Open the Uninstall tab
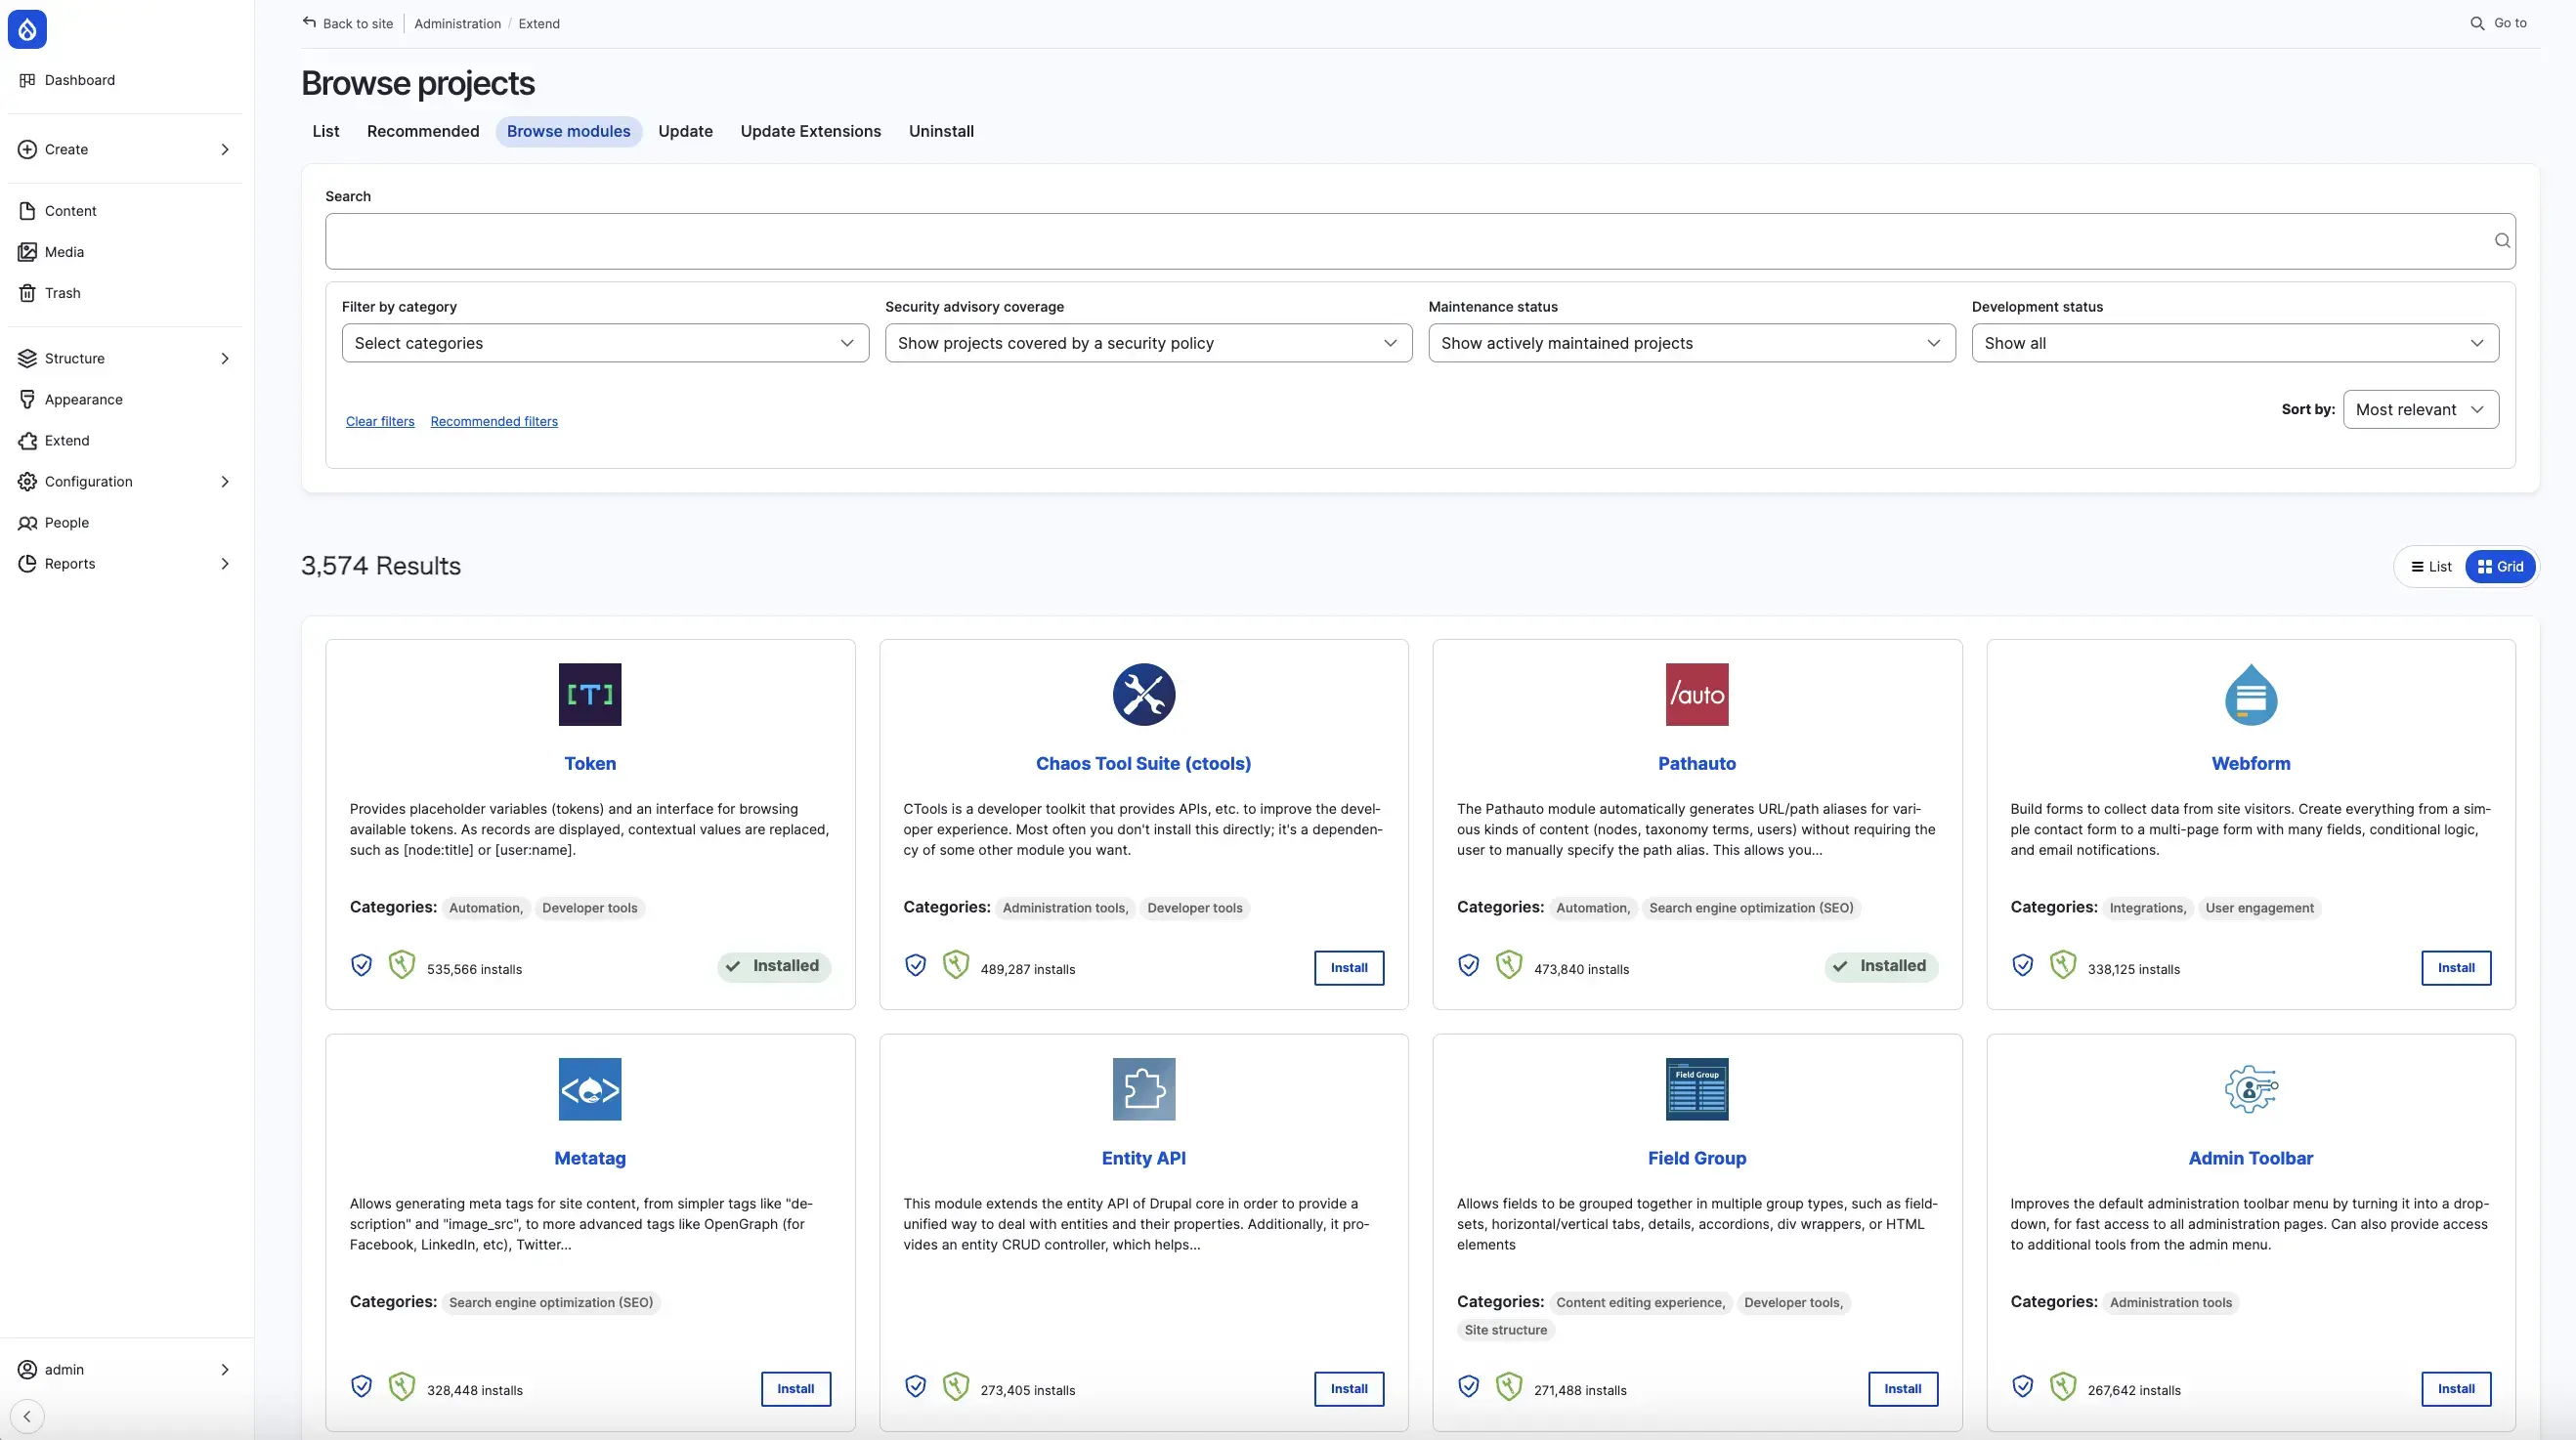This screenshot has height=1440, width=2576. (x=940, y=131)
